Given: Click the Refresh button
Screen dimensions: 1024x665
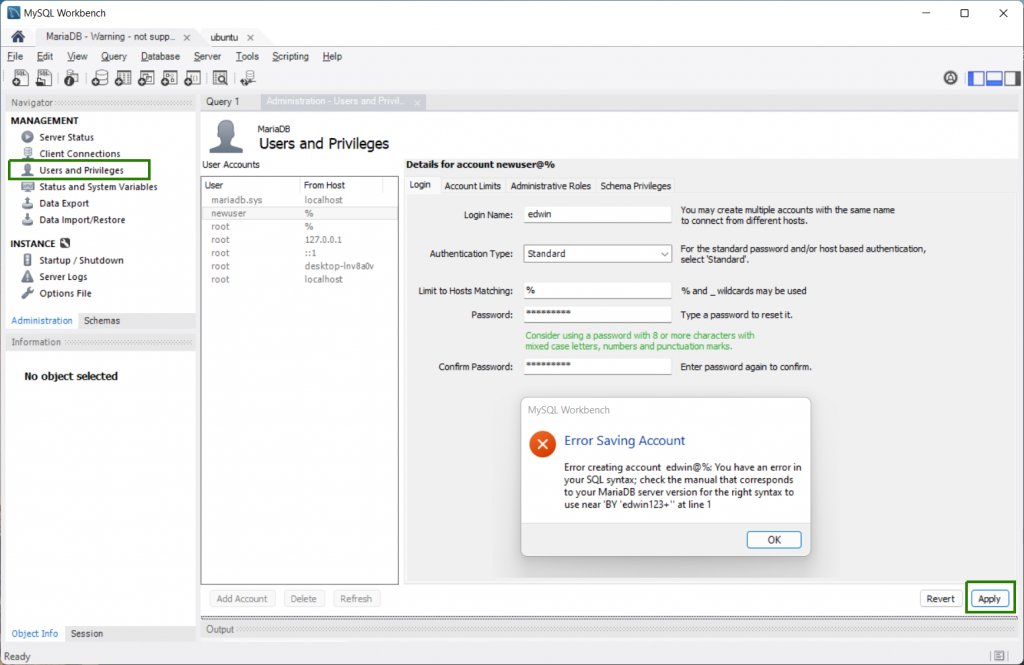Looking at the screenshot, I should pyautogui.click(x=356, y=598).
